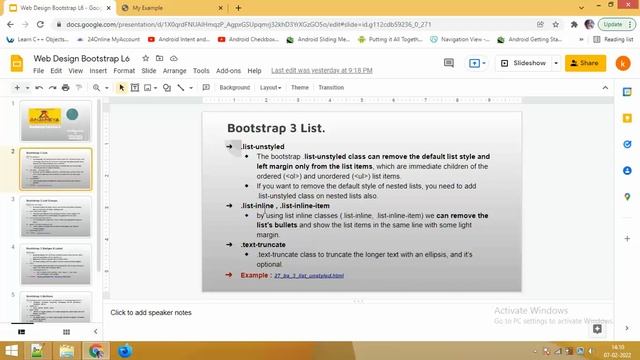Click the Transition button

click(331, 87)
